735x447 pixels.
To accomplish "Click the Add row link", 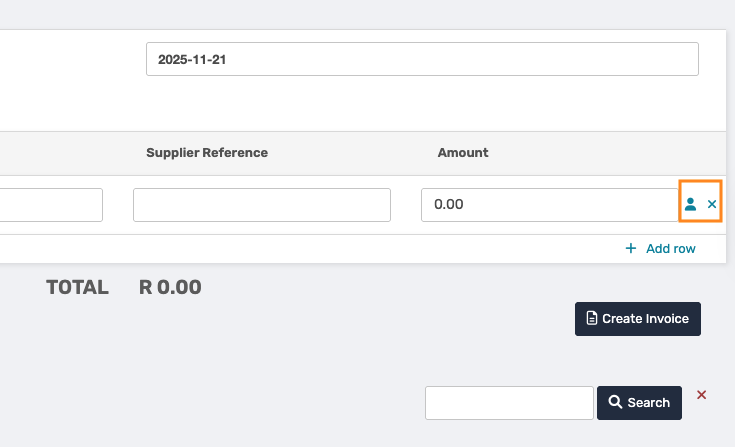I will pyautogui.click(x=660, y=248).
